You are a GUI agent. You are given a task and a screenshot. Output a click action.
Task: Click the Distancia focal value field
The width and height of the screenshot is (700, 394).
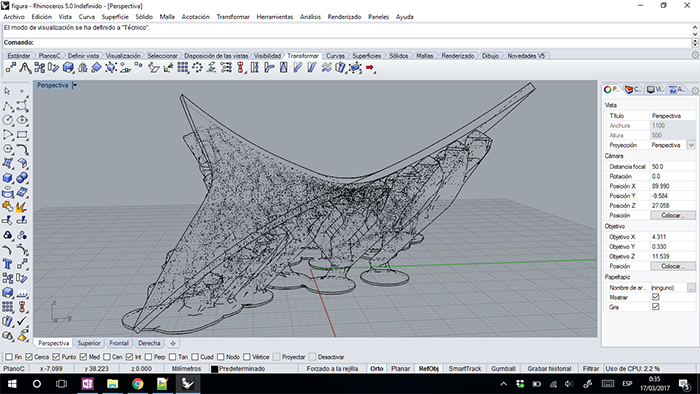click(673, 166)
